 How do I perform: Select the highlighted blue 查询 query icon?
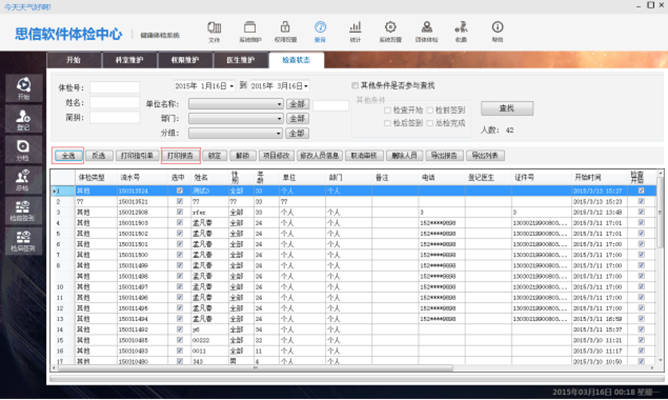(x=320, y=32)
